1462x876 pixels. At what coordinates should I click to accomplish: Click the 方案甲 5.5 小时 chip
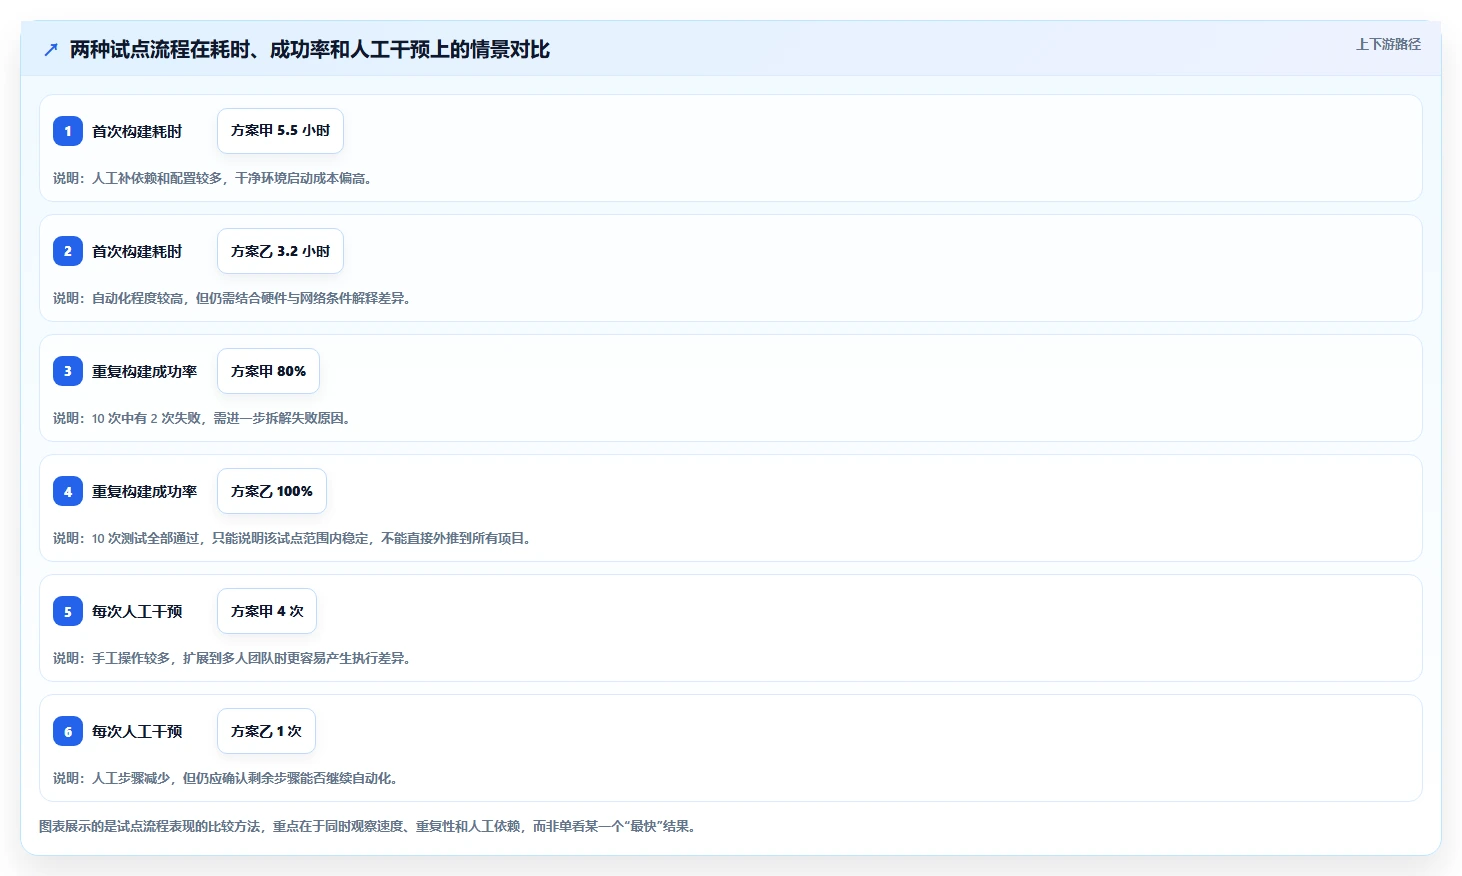pos(280,131)
